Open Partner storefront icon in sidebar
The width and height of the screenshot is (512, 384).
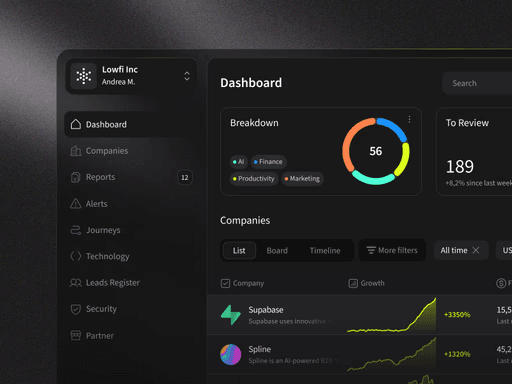(x=76, y=335)
